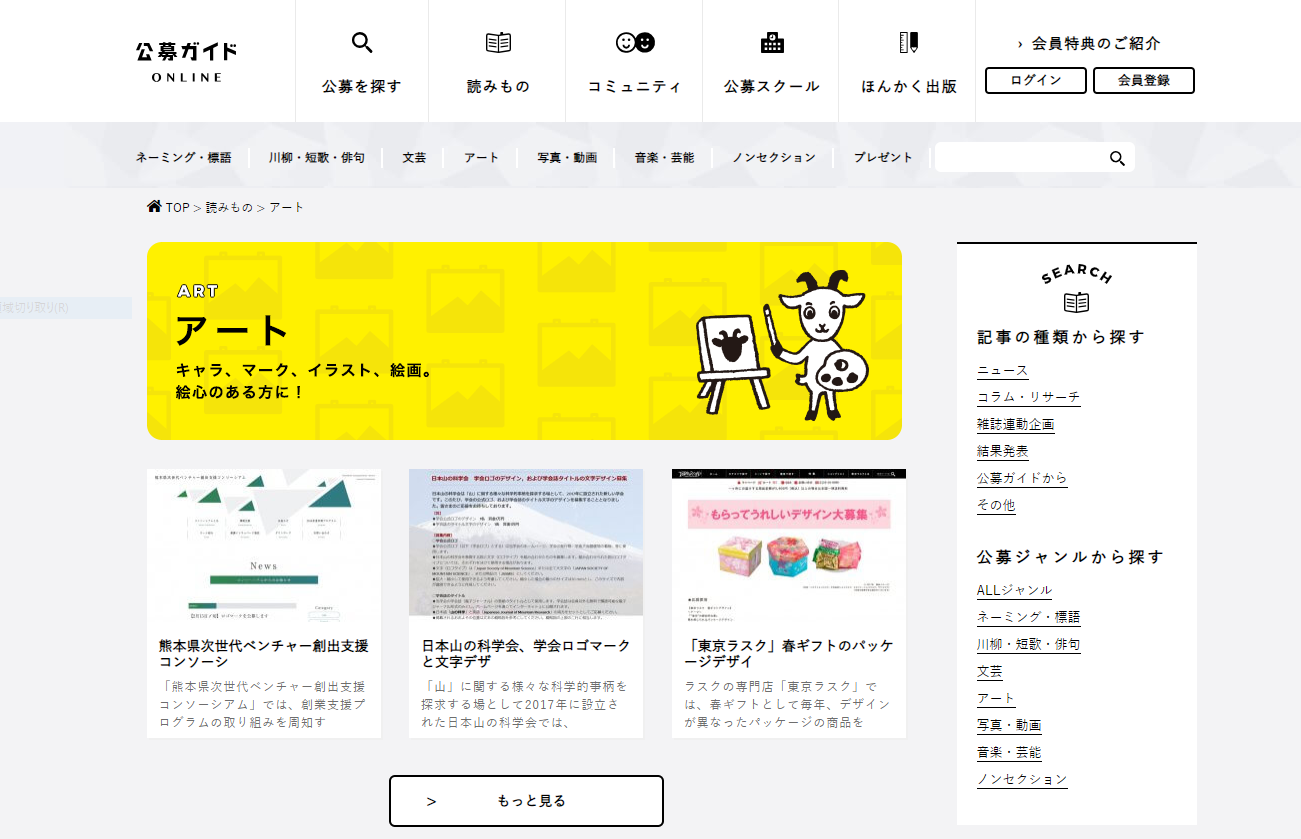Select アート in sidebar genres
The image size is (1301, 839).
996,698
